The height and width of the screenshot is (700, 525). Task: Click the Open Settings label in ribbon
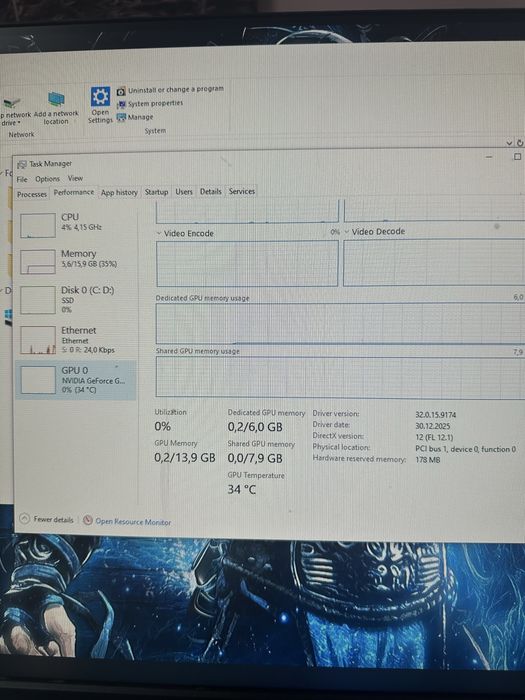pyautogui.click(x=100, y=116)
